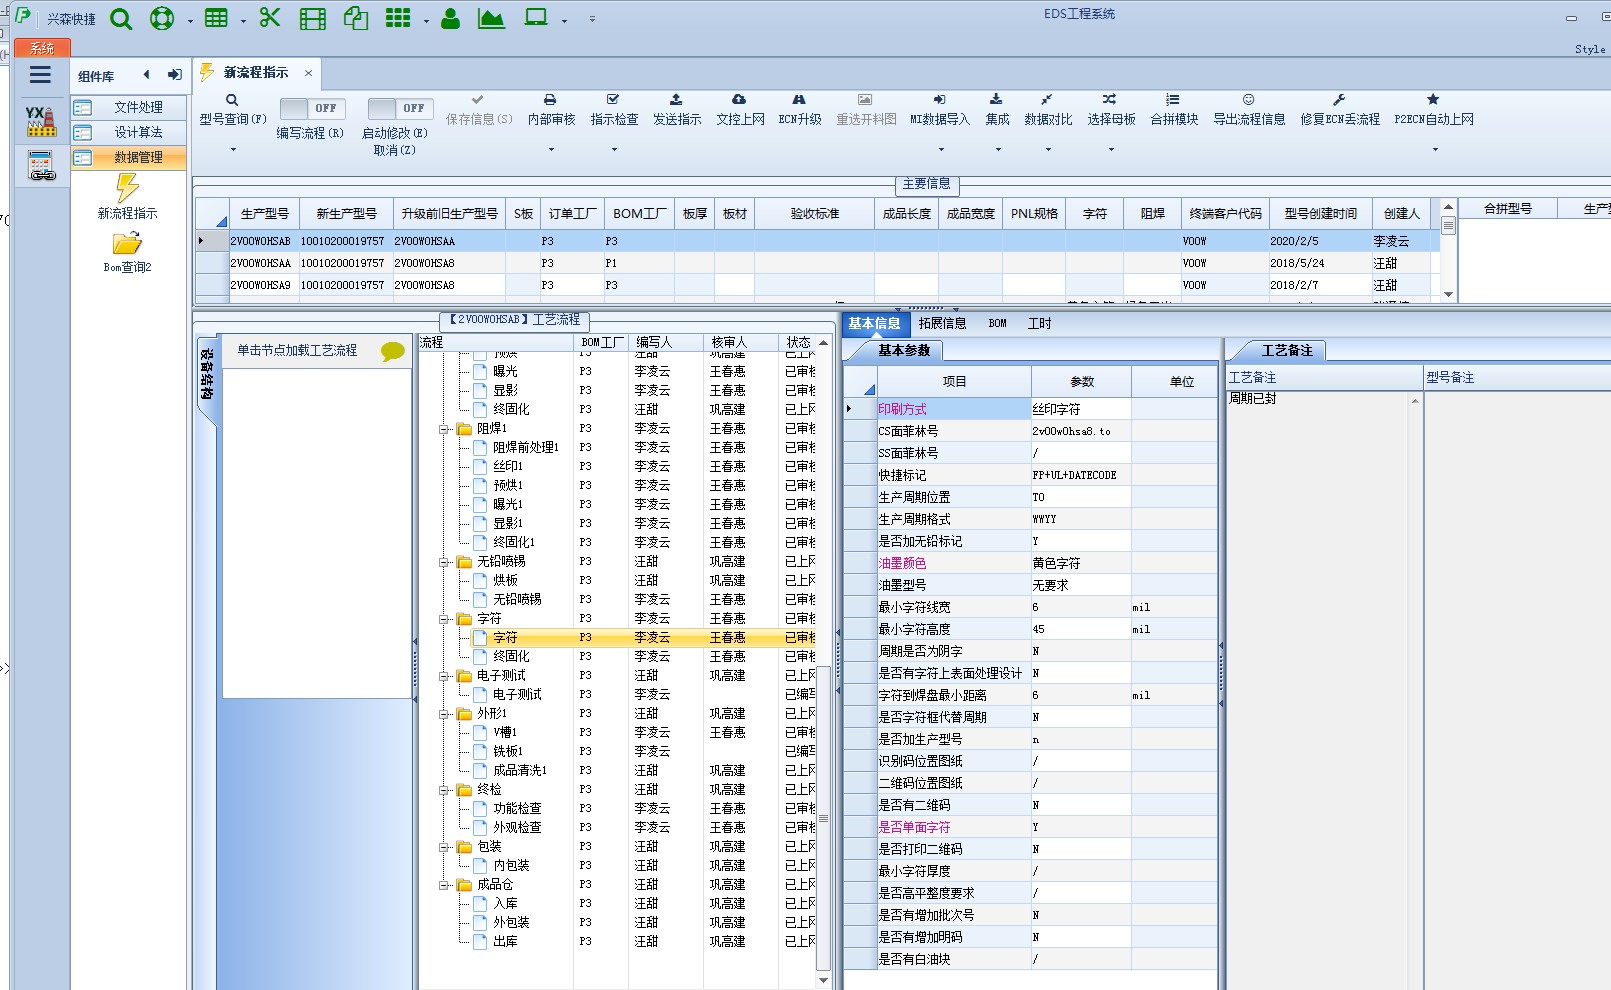Switch to the BOM tab
This screenshot has height=990, width=1611.
[997, 323]
